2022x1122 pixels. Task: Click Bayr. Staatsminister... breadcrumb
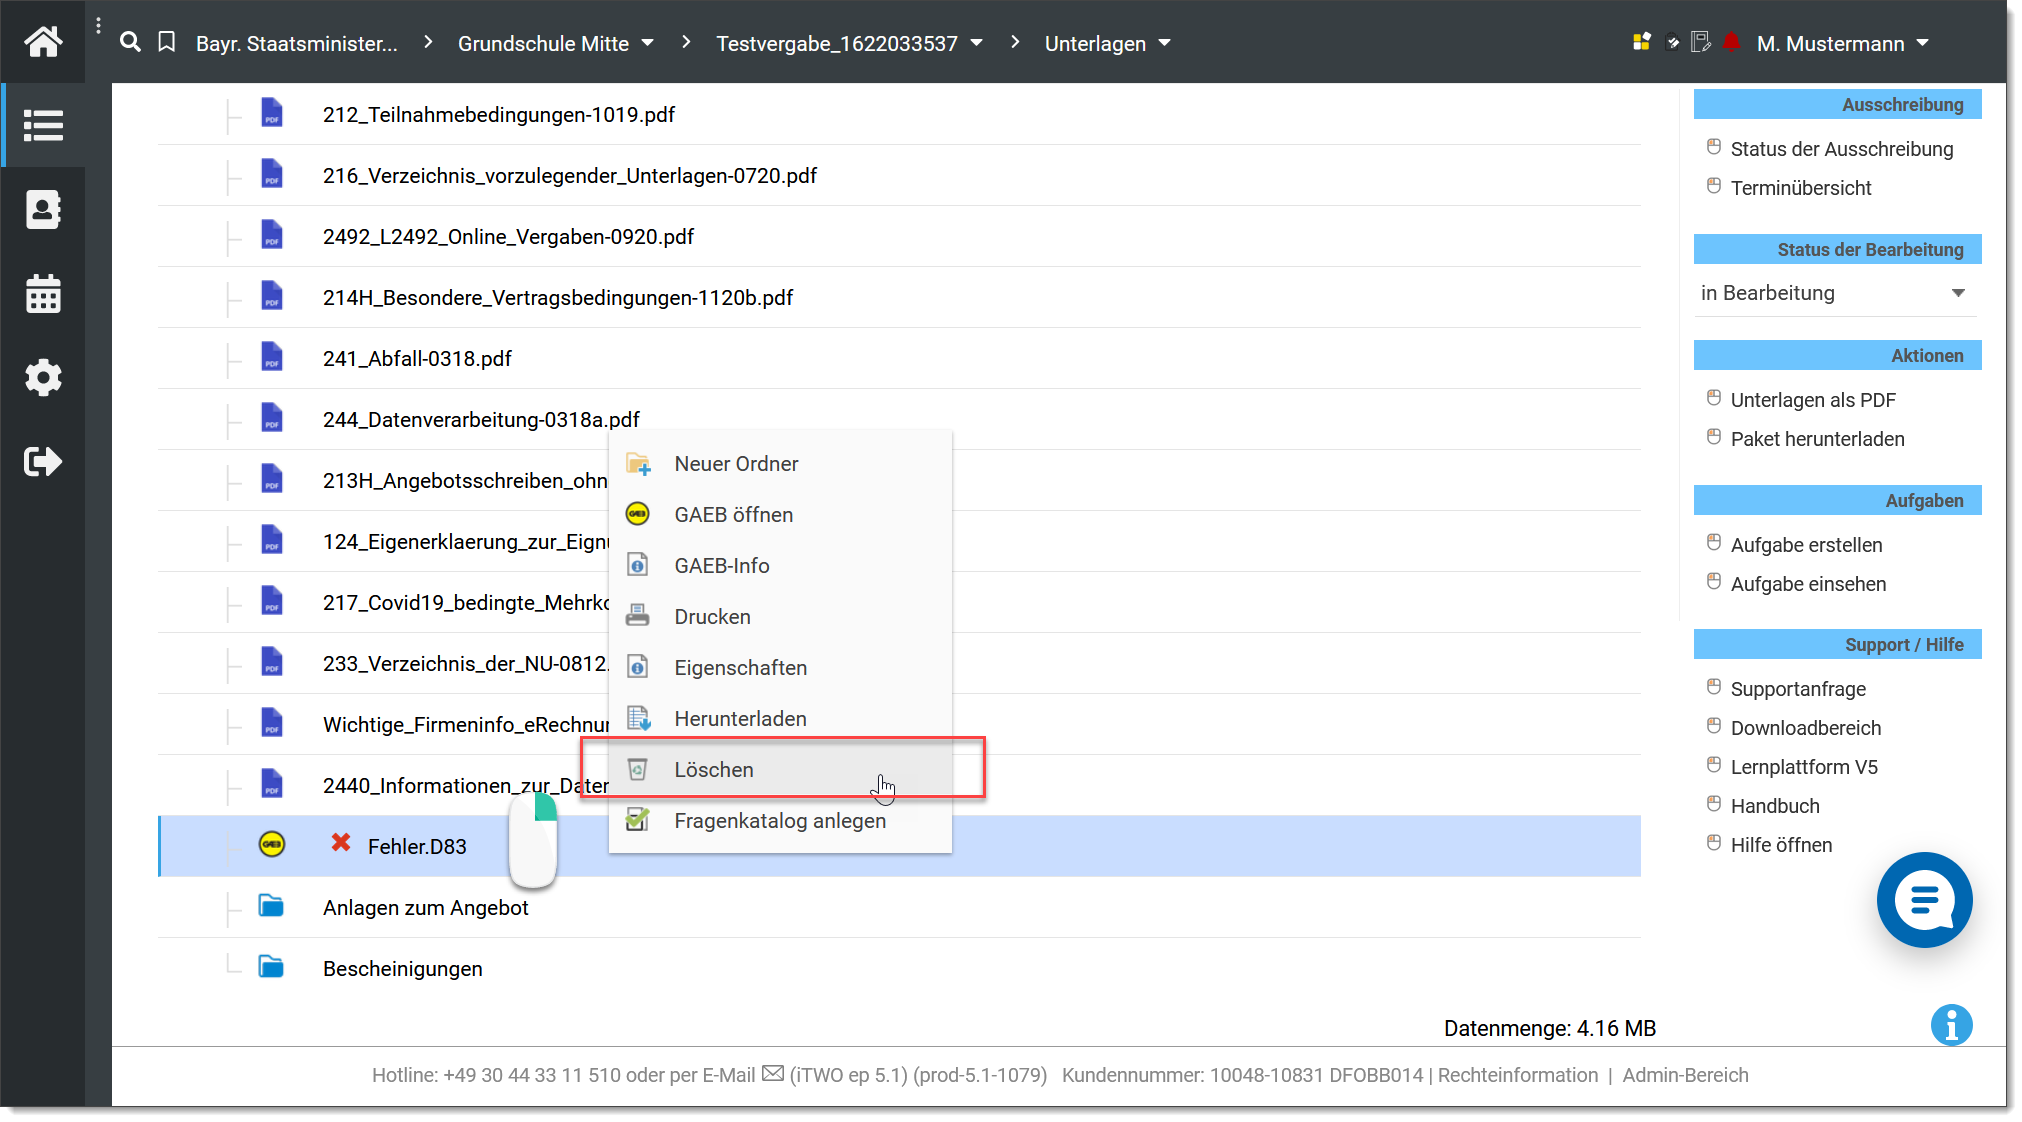point(296,44)
